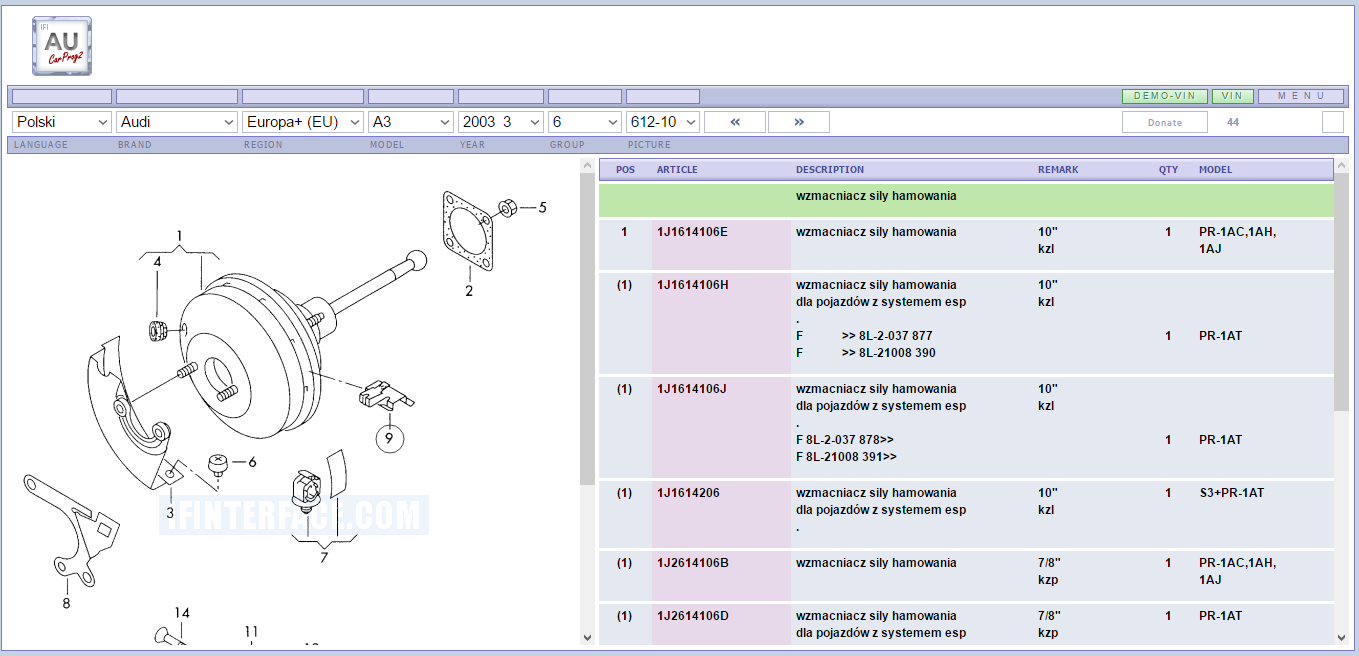The width and height of the screenshot is (1359, 656).
Task: Click the model value S3+PR-1AT
Action: (x=1231, y=493)
